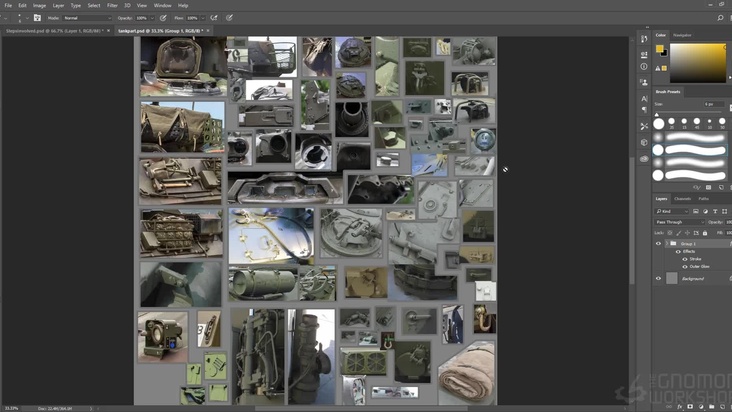Click the foreground yellow color swatch
The height and width of the screenshot is (412, 732).
coord(659,49)
